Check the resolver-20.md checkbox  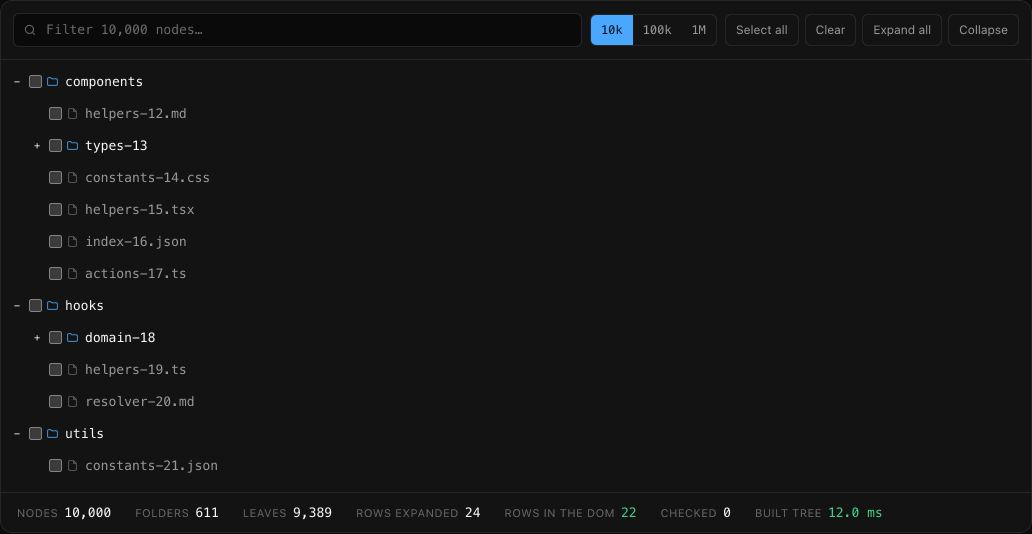pos(55,401)
